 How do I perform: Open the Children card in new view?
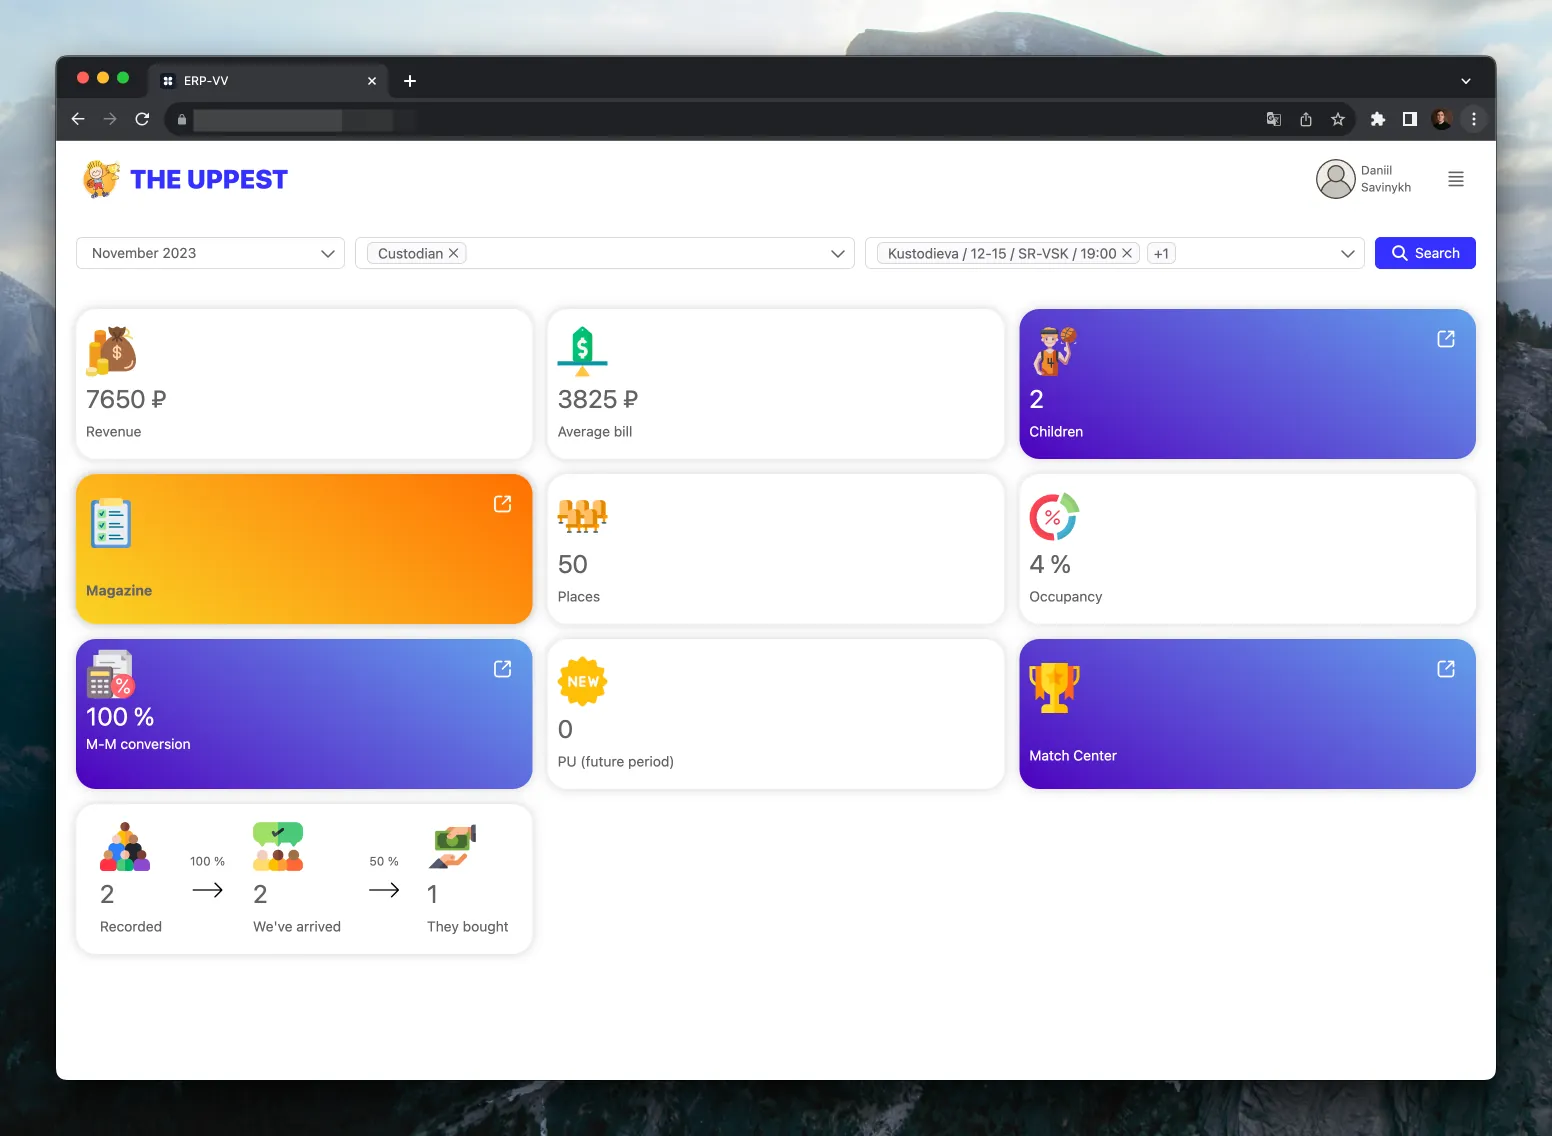(1445, 339)
